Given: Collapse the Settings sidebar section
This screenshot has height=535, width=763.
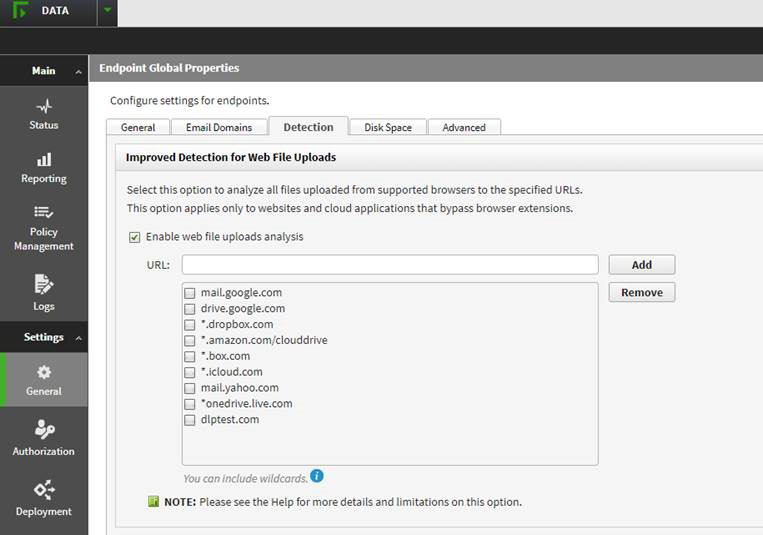Looking at the screenshot, I should [78, 338].
